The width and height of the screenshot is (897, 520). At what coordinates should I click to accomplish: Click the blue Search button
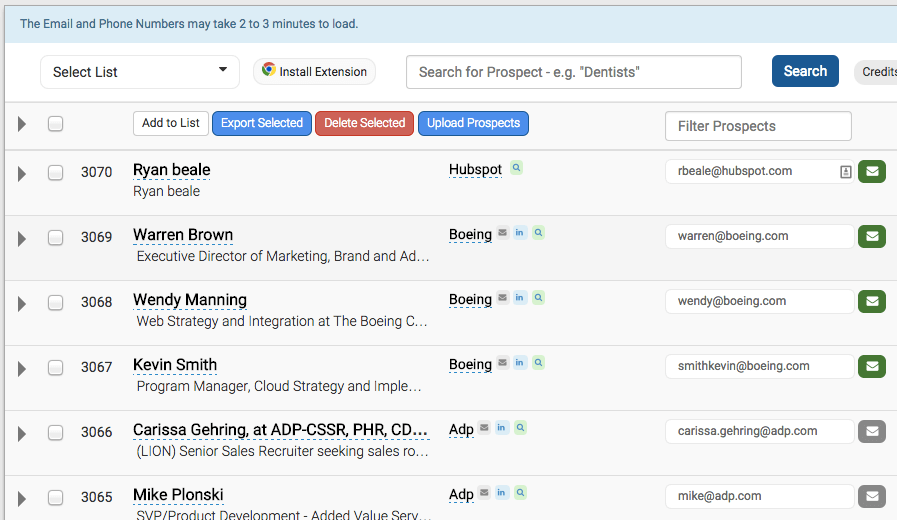pos(805,71)
